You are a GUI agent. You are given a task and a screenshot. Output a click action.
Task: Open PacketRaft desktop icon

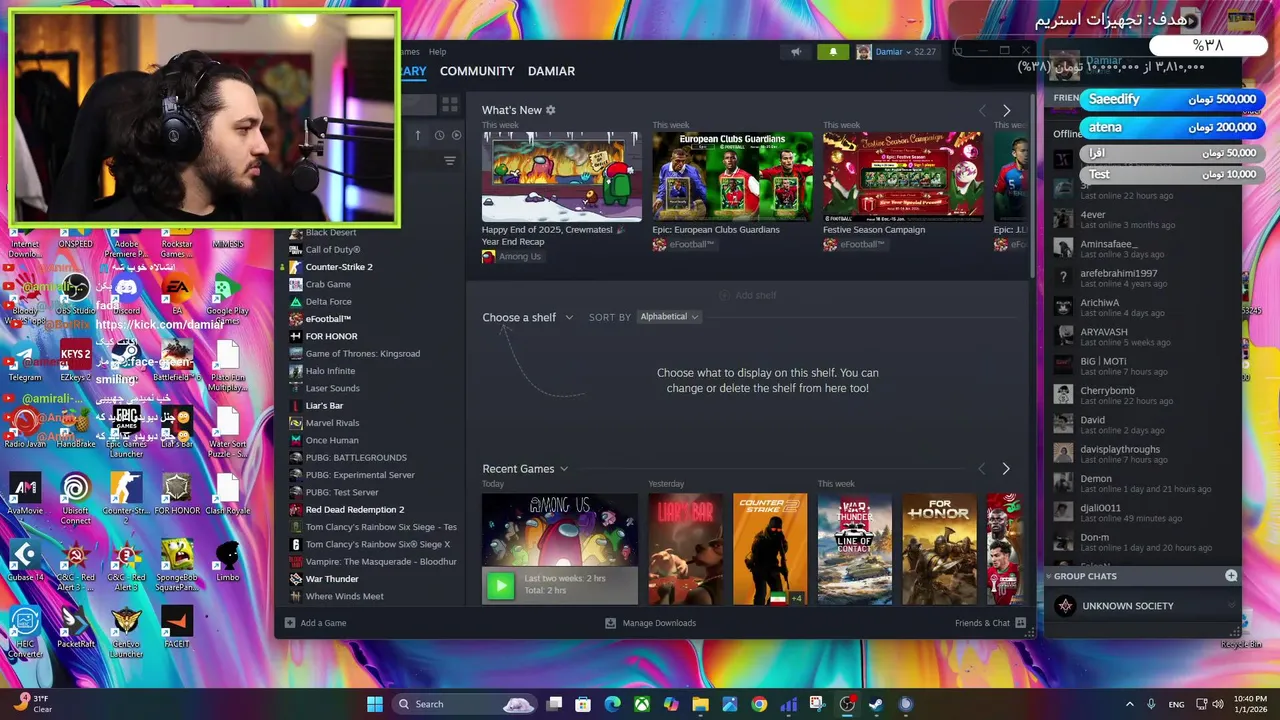[x=75, y=627]
